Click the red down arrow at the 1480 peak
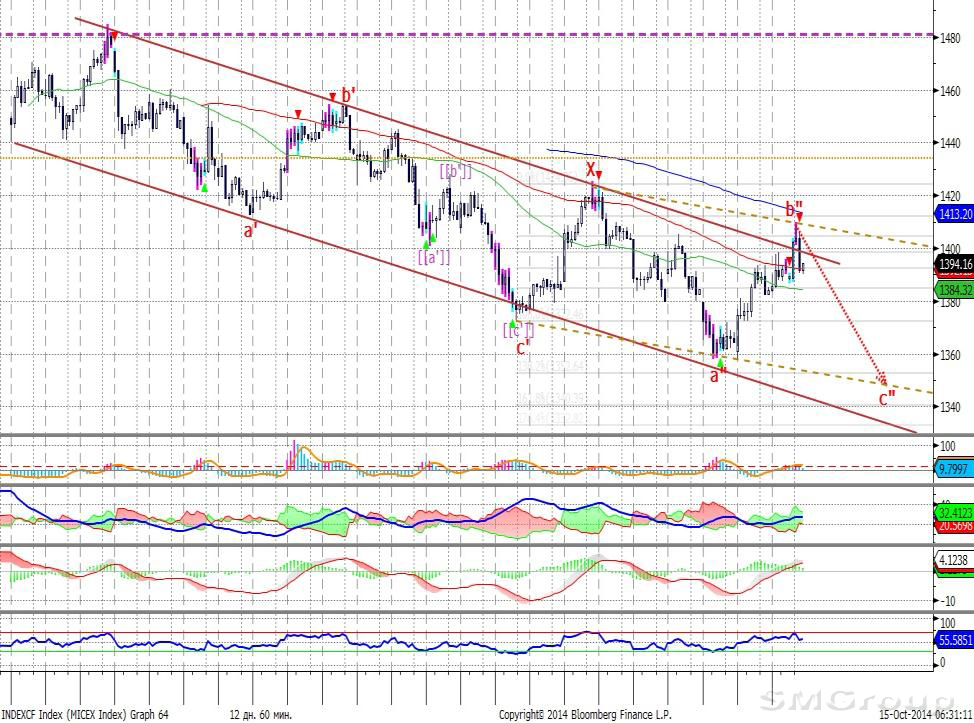Image resolution: width=974 pixels, height=723 pixels. (114, 37)
